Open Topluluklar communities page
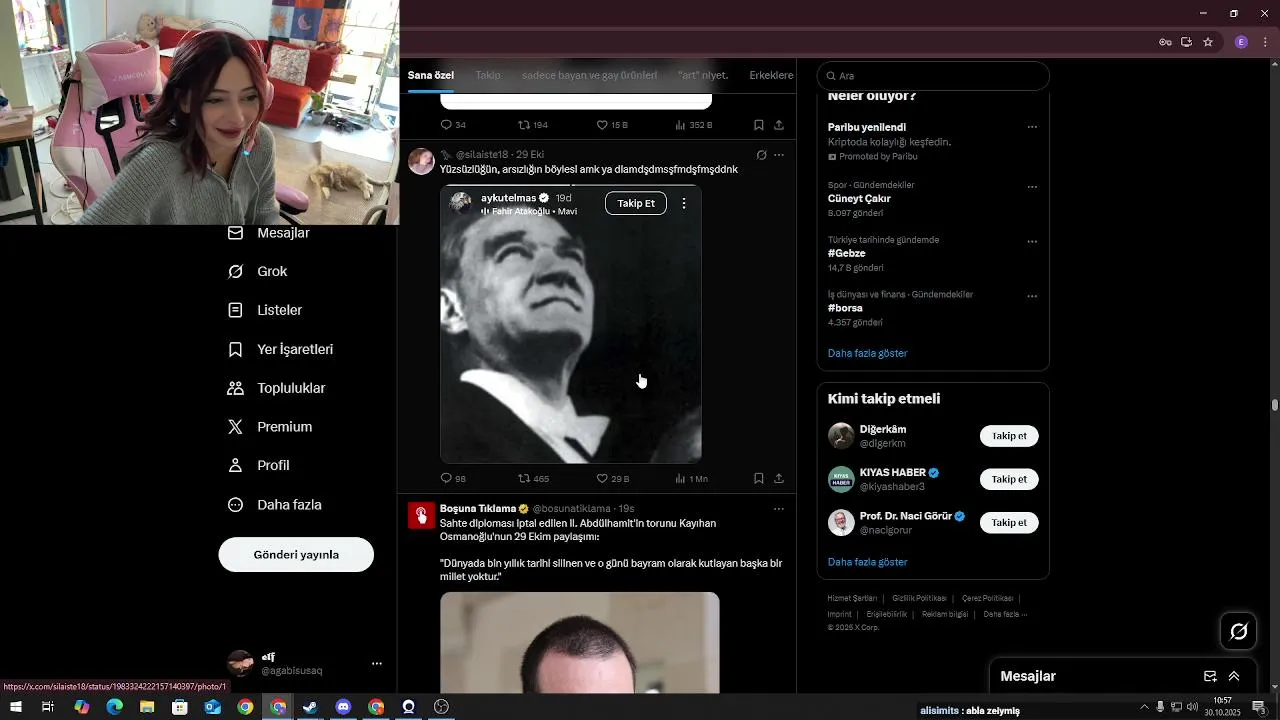Screen dimensions: 1280x720 pyautogui.click(x=276, y=388)
